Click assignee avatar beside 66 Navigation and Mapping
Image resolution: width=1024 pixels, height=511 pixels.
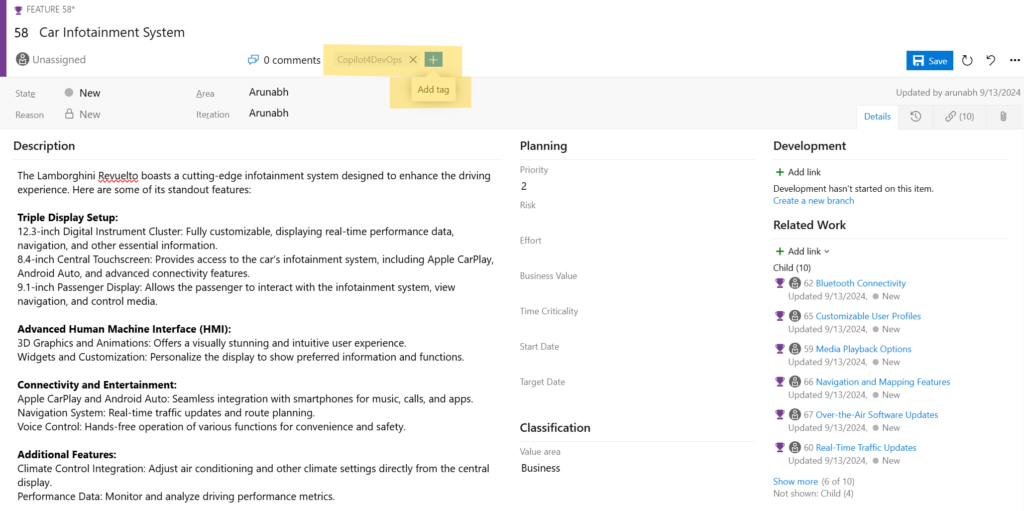click(x=795, y=382)
